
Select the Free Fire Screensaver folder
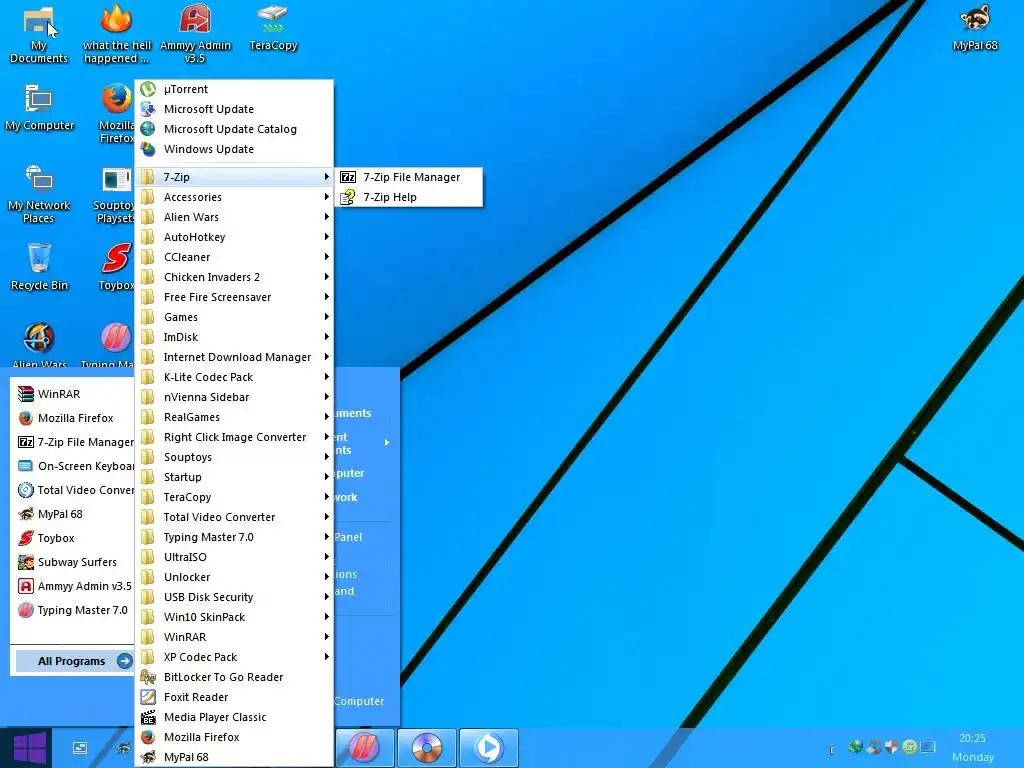[234, 297]
